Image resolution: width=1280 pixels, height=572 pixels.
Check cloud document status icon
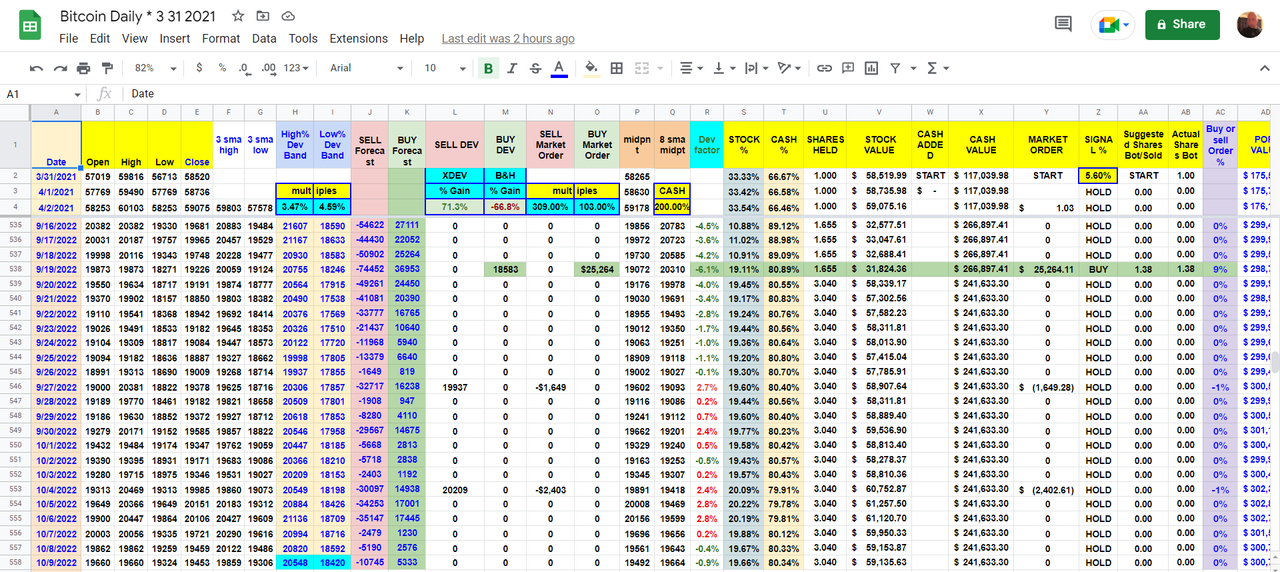pyautogui.click(x=288, y=17)
